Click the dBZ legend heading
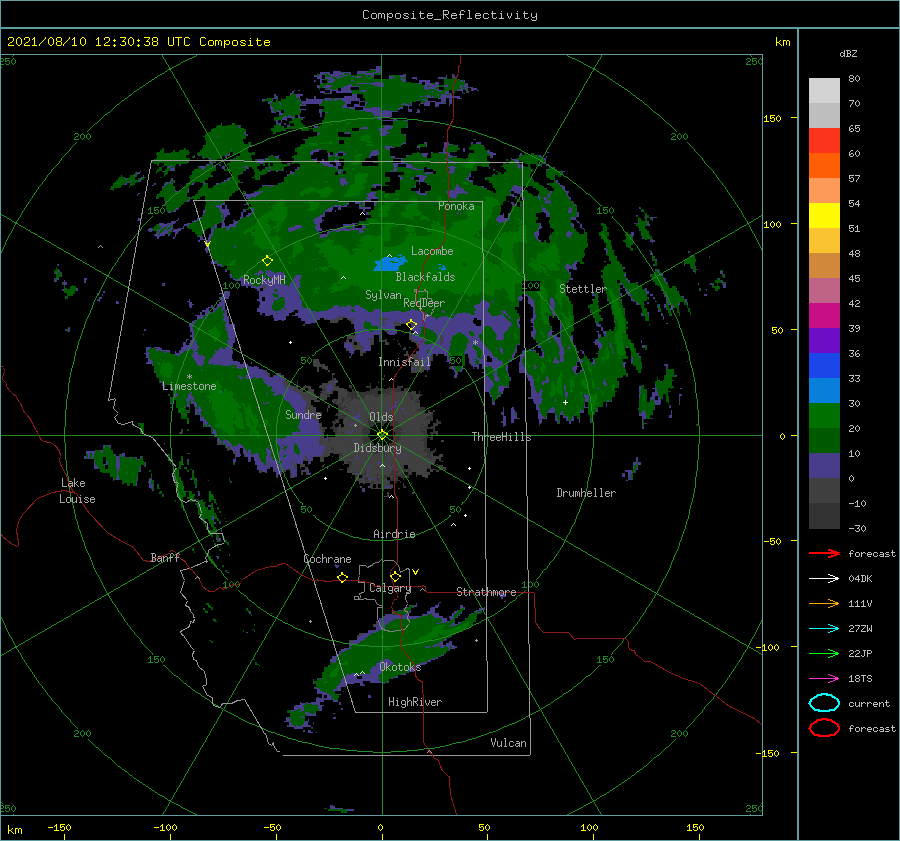Image resolution: width=900 pixels, height=841 pixels. point(848,53)
